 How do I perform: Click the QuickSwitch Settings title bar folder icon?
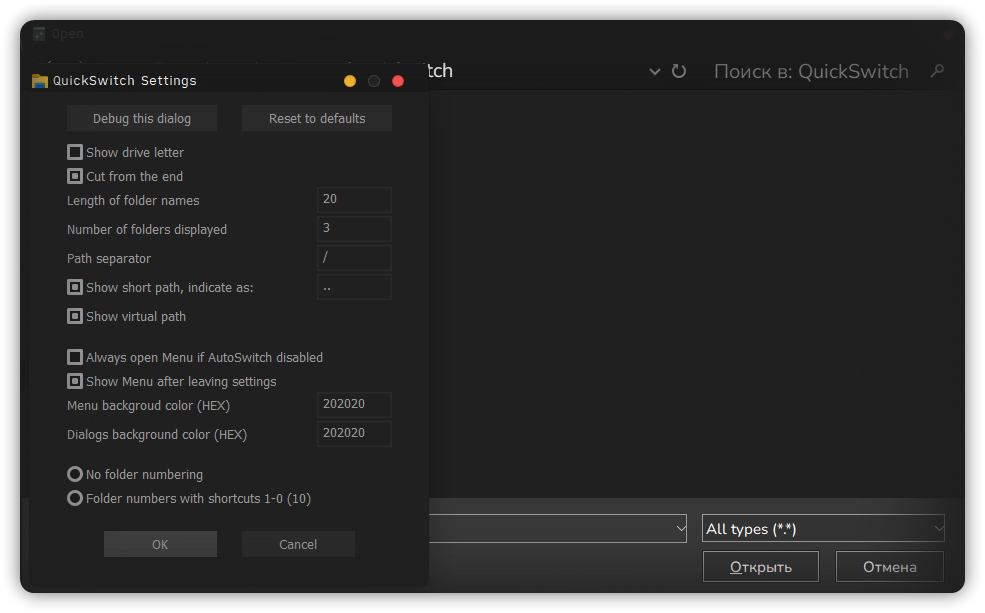pos(40,81)
